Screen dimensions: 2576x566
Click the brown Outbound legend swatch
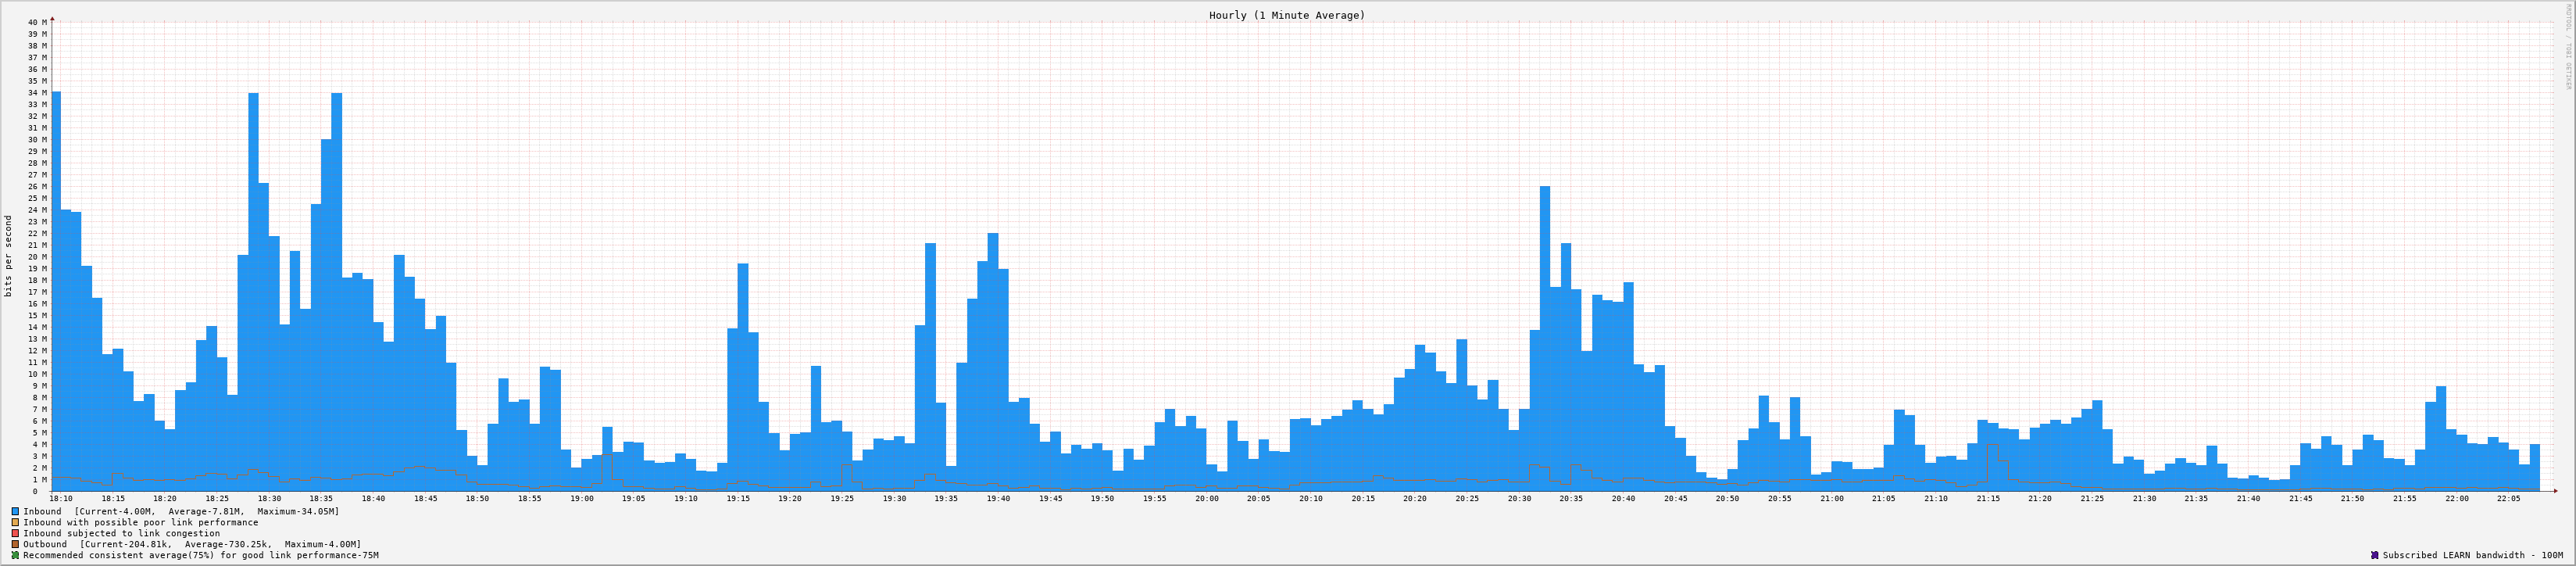point(15,544)
